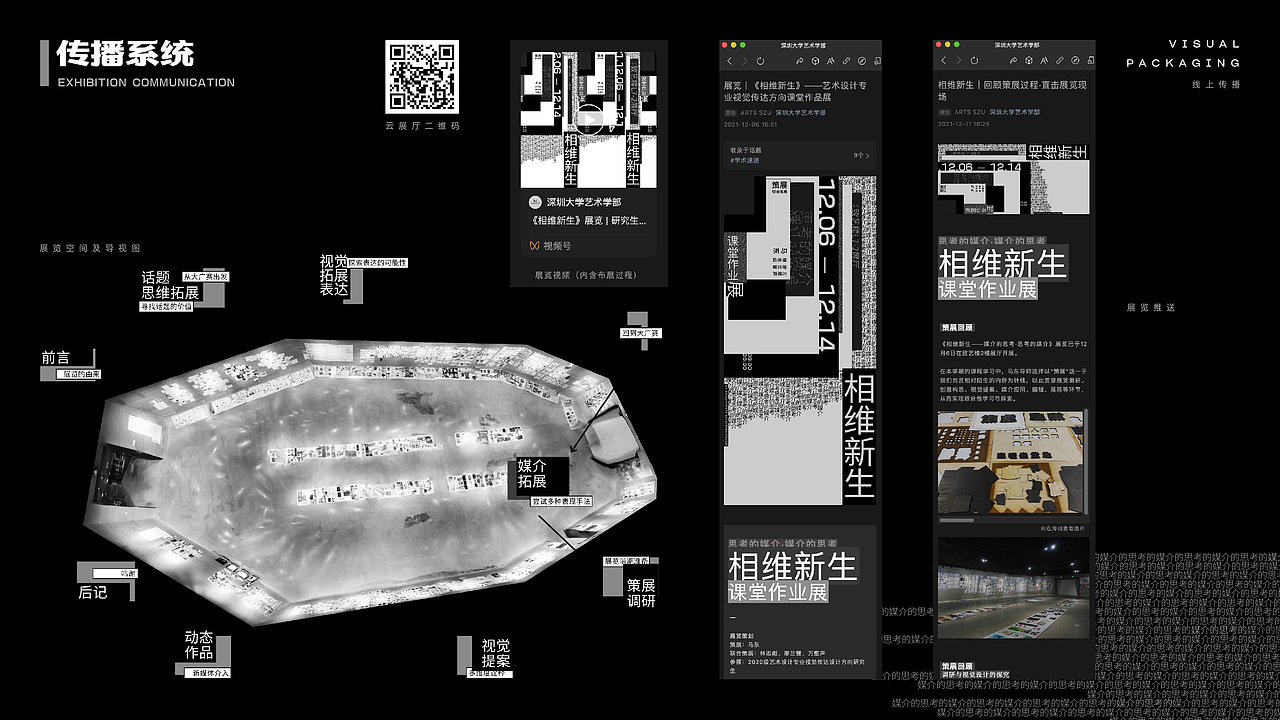1280x720 pixels.
Task: Open 深圳大学艺术学部 account link under 回顾策展过程 title
Action: [1015, 113]
